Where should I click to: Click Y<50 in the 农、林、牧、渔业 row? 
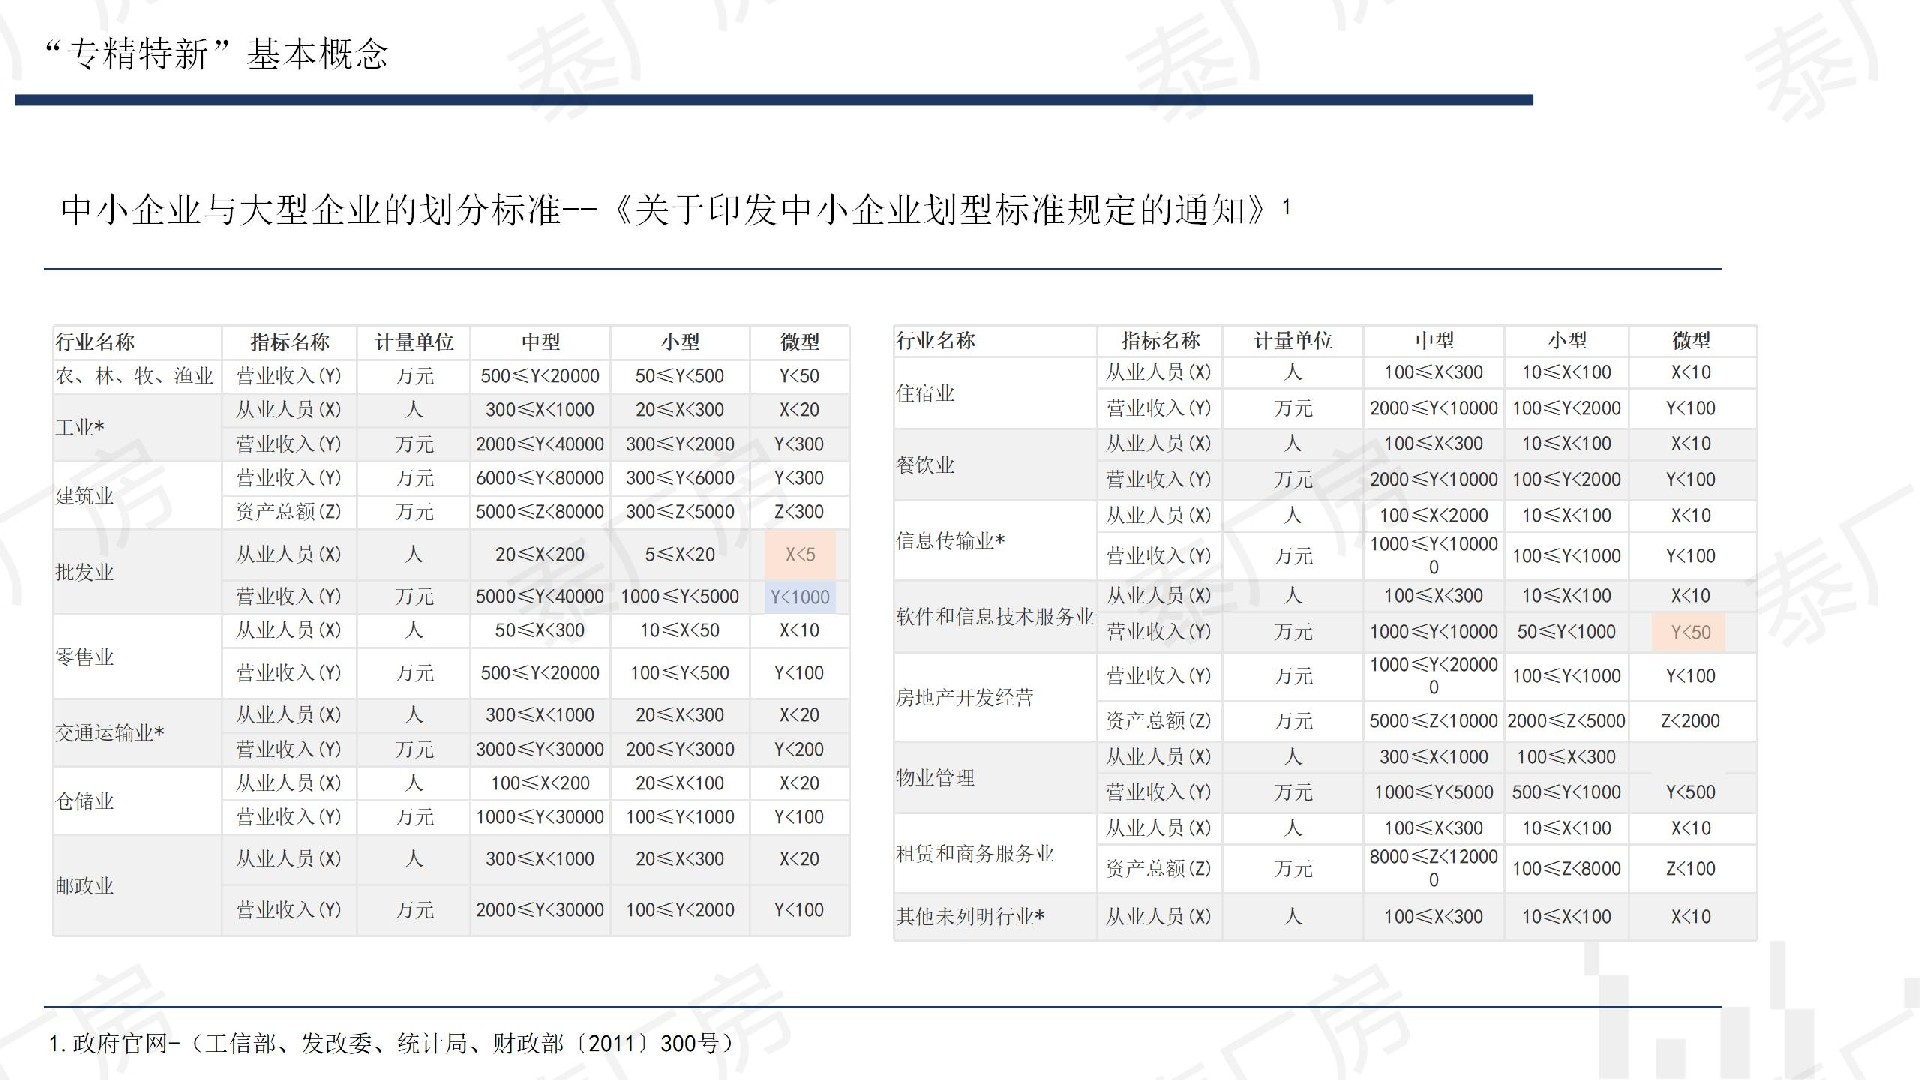pos(799,376)
